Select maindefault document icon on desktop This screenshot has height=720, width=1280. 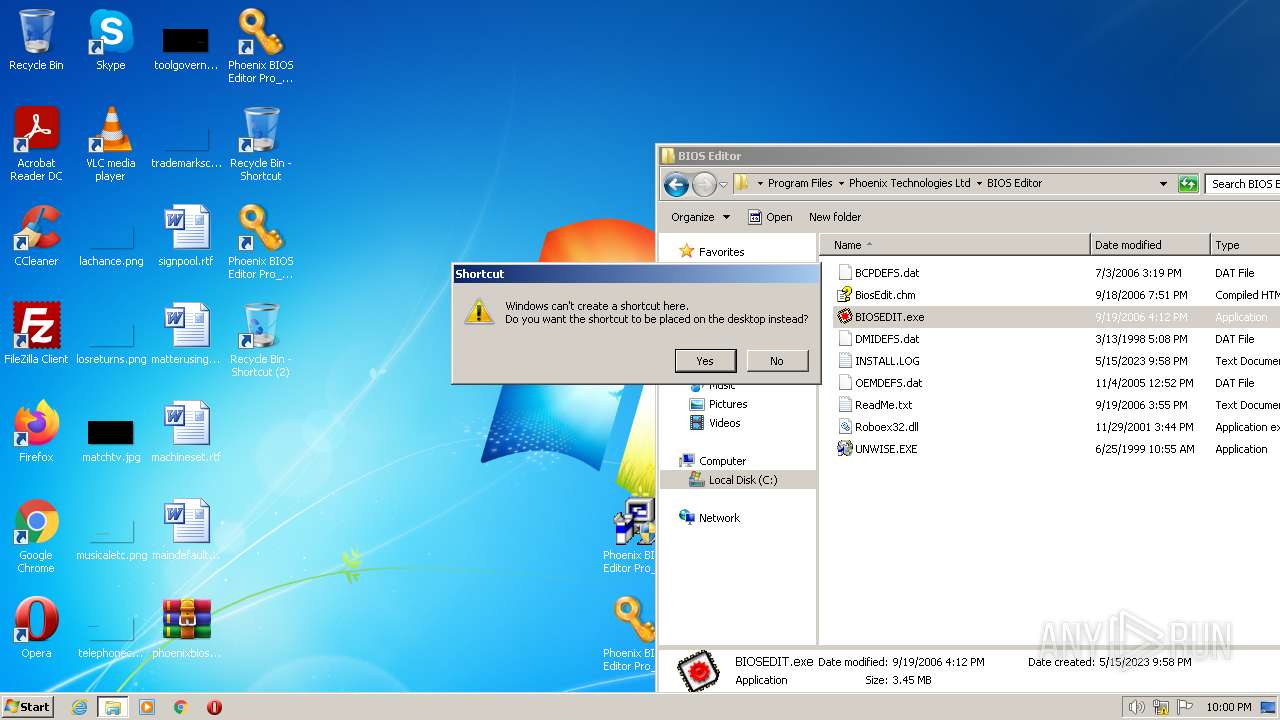(186, 530)
